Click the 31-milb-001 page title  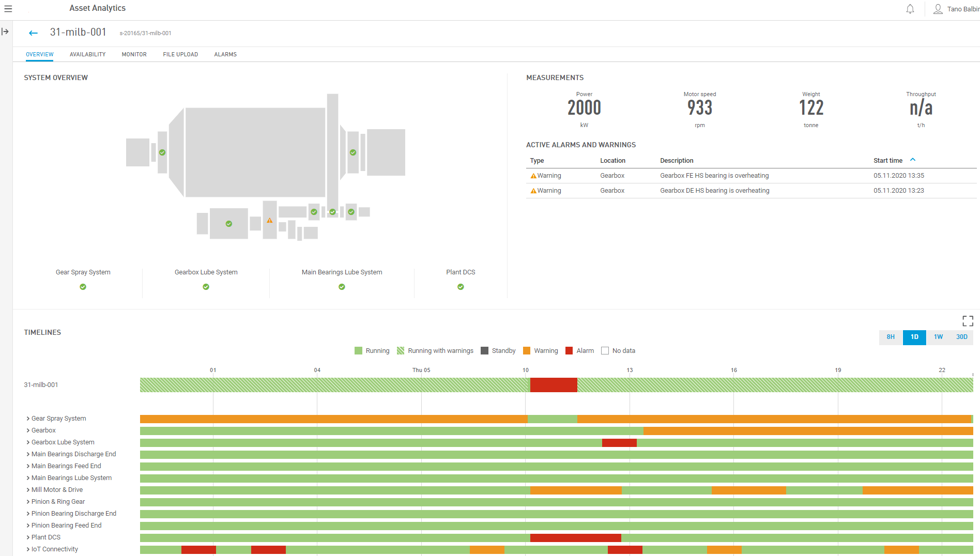[78, 32]
